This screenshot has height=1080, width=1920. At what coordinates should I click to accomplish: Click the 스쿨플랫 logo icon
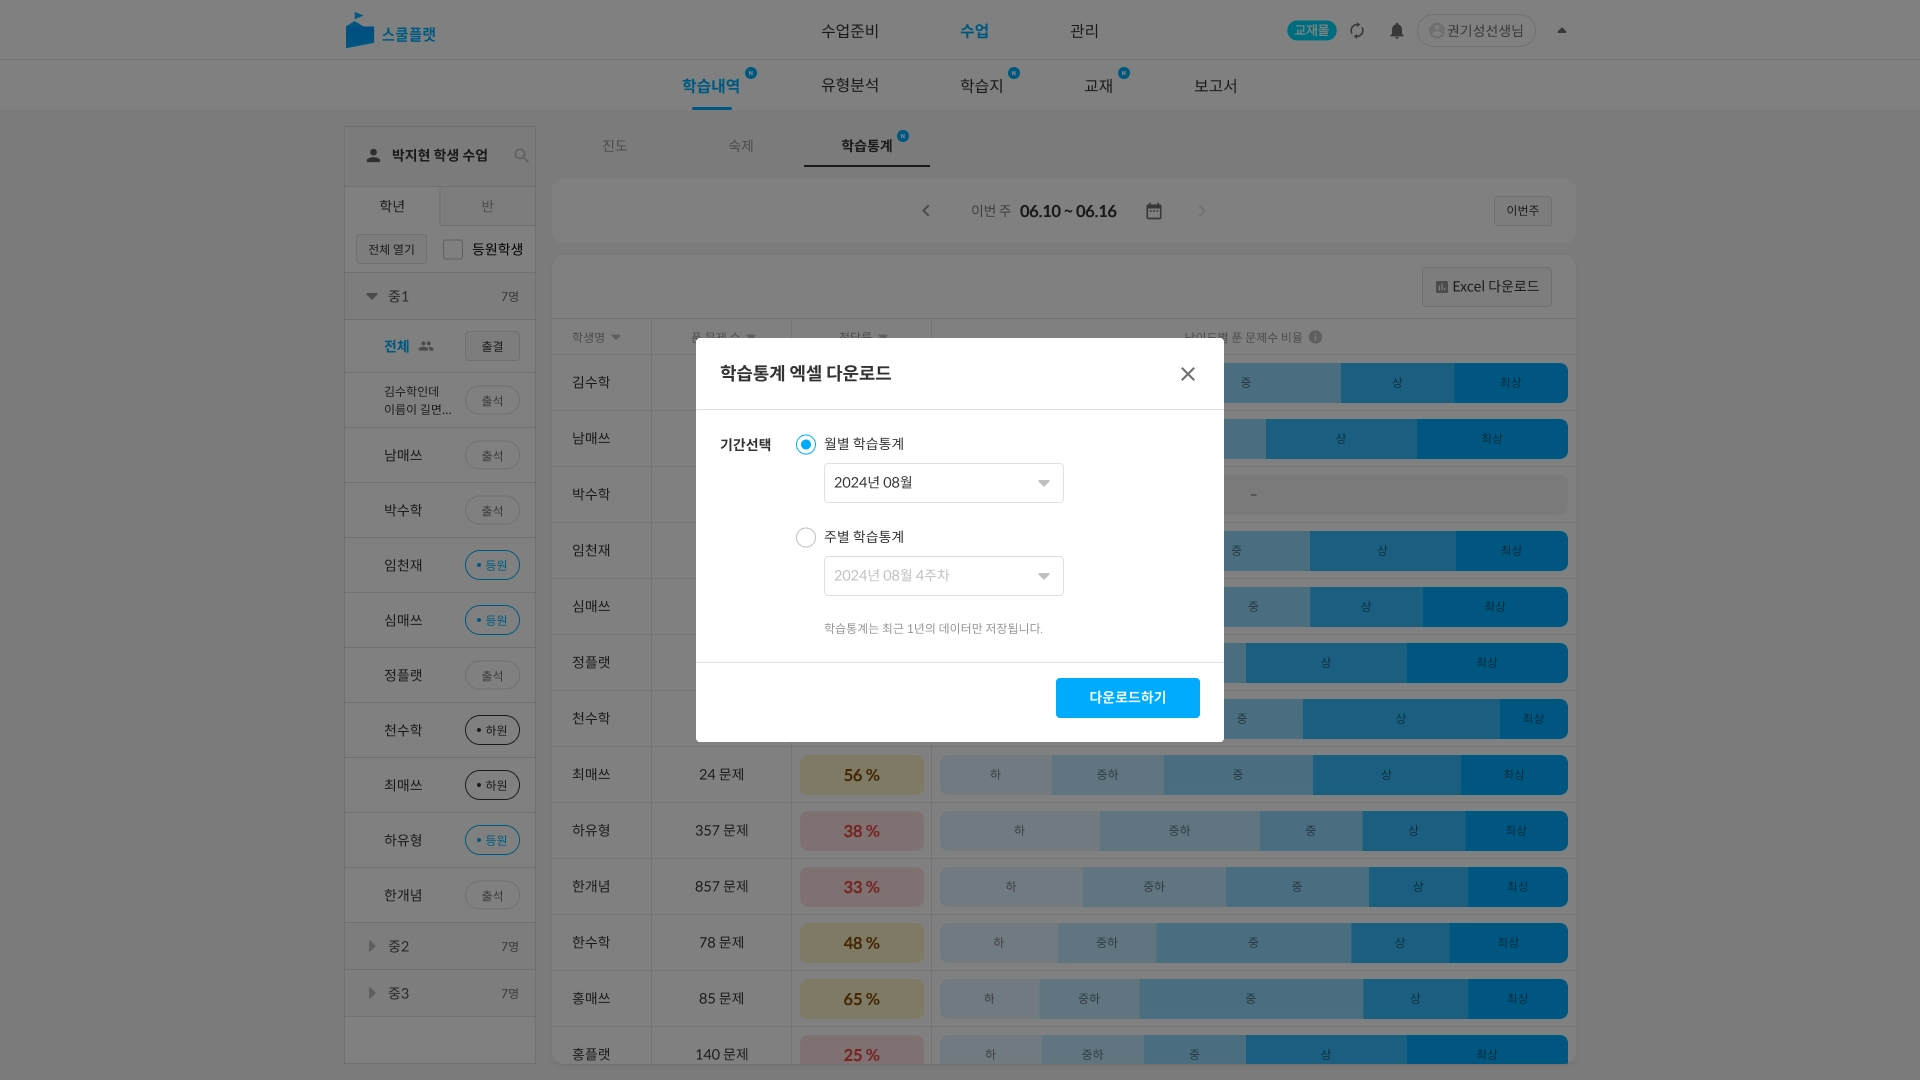tap(359, 31)
